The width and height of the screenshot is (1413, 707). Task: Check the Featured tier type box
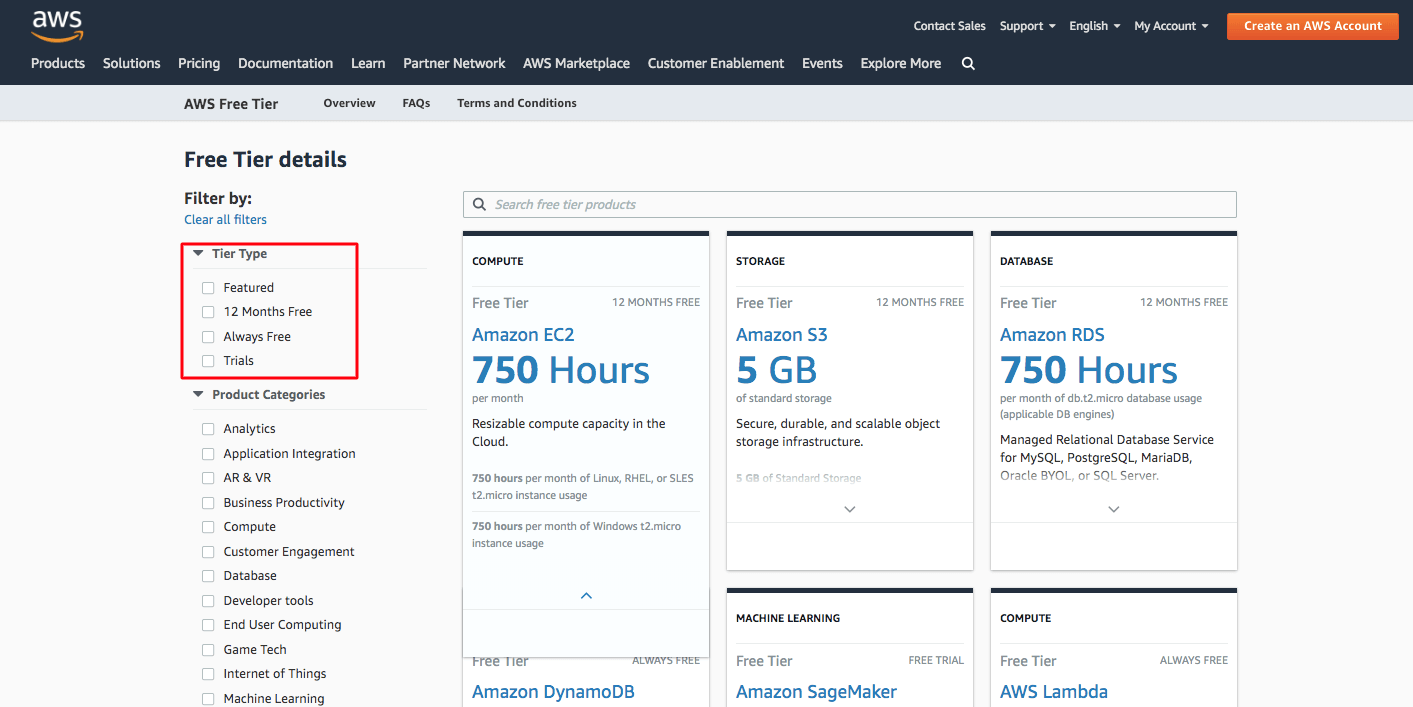coord(208,288)
